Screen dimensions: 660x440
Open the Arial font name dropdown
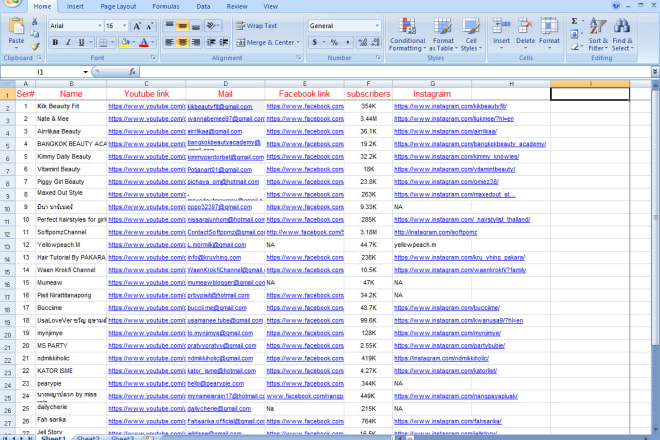click(x=100, y=26)
